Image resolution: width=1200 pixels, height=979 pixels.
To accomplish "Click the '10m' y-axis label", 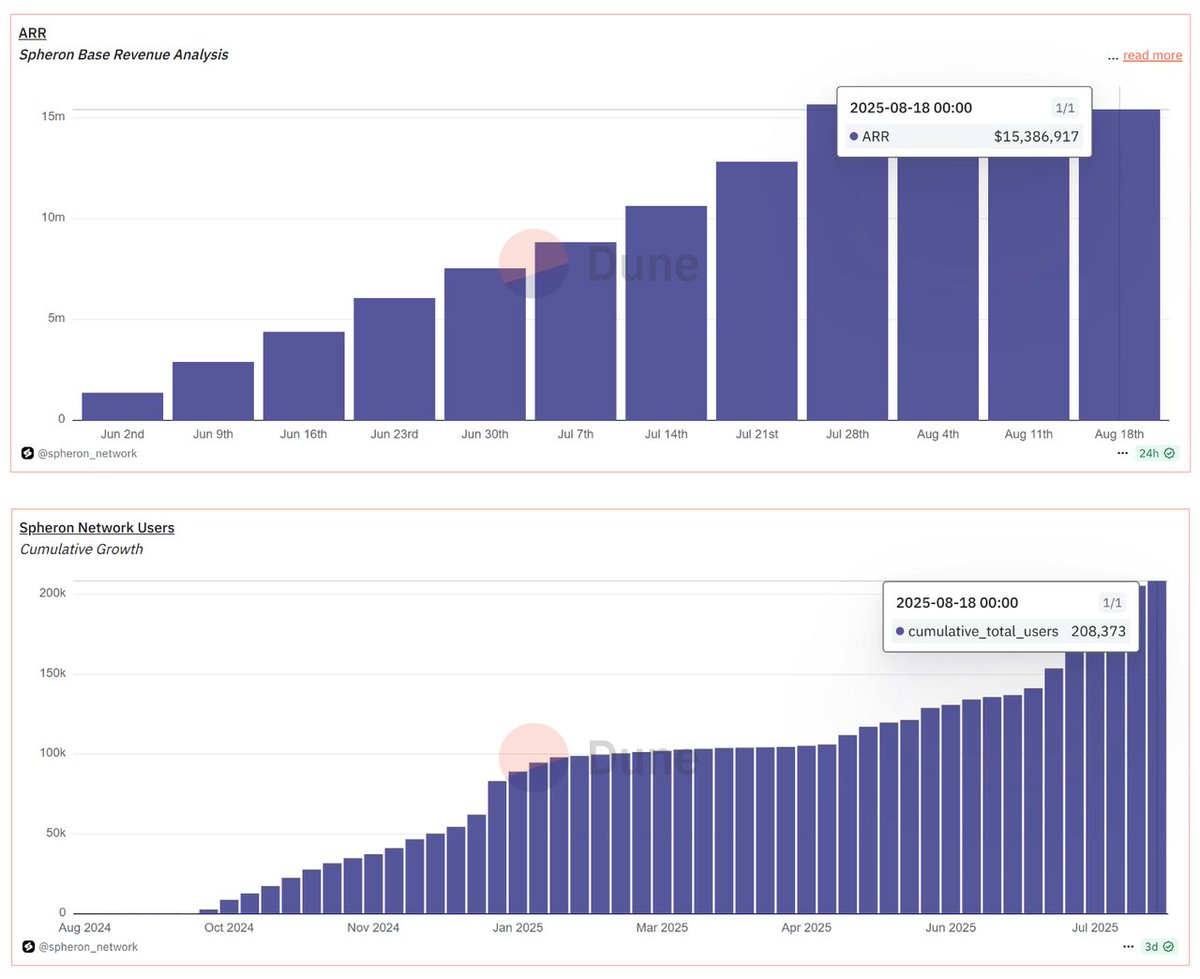I will coord(53,218).
